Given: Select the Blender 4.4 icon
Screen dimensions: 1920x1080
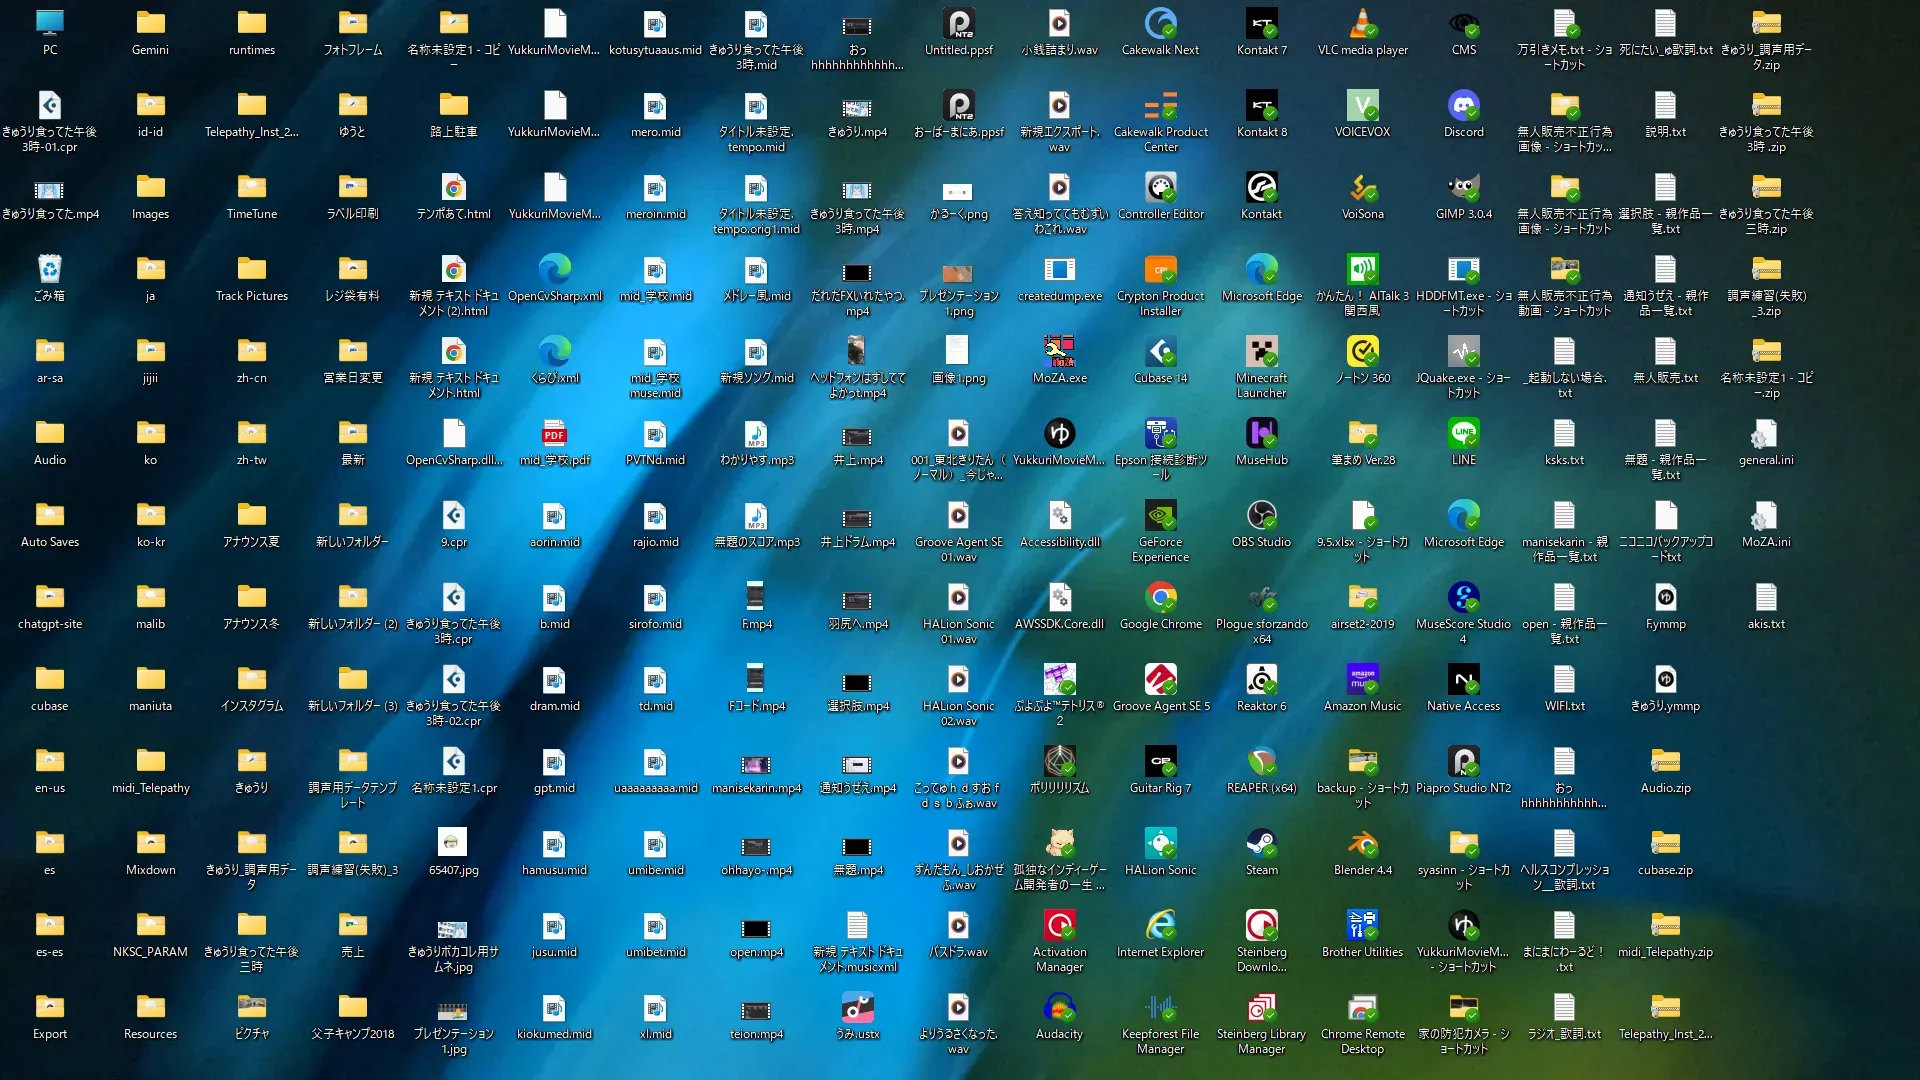Looking at the screenshot, I should 1362,844.
